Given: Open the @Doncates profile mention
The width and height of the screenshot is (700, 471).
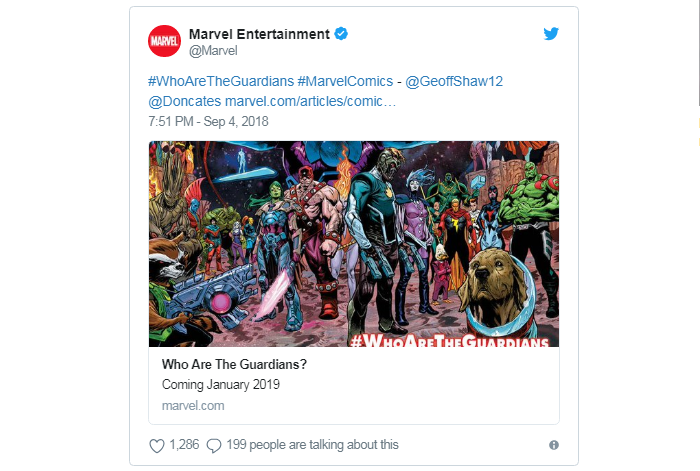Looking at the screenshot, I should coord(184,101).
